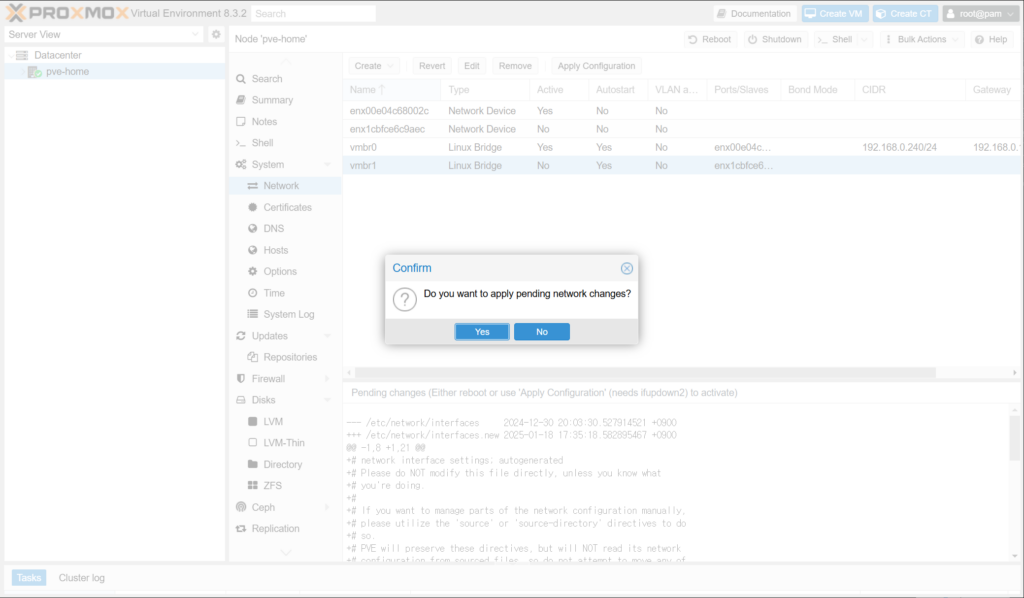Select the Tasks tab at bottom
The image size is (1024, 598).
29,578
